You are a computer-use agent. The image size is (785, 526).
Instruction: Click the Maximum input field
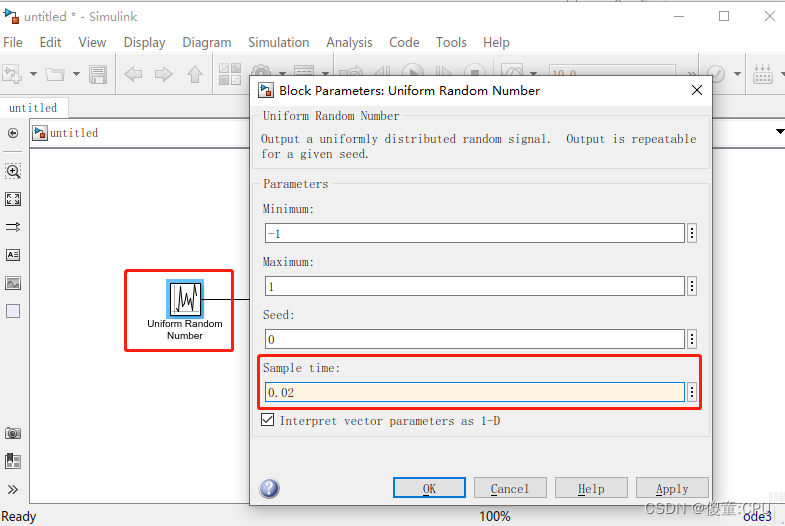point(475,286)
